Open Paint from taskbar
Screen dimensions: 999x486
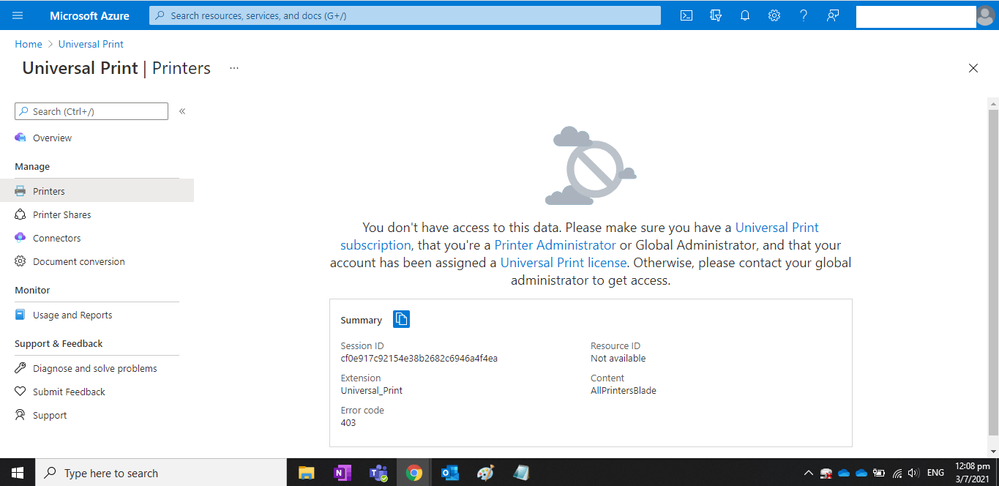[x=485, y=473]
